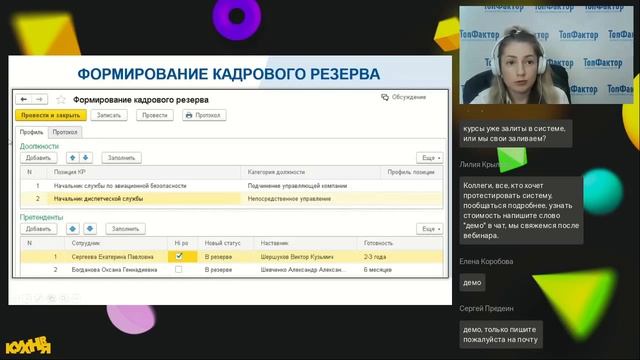Viewport: 640px width, 360px height.
Task: Click Добавить in the Претенденты section
Action: [x=38, y=229]
